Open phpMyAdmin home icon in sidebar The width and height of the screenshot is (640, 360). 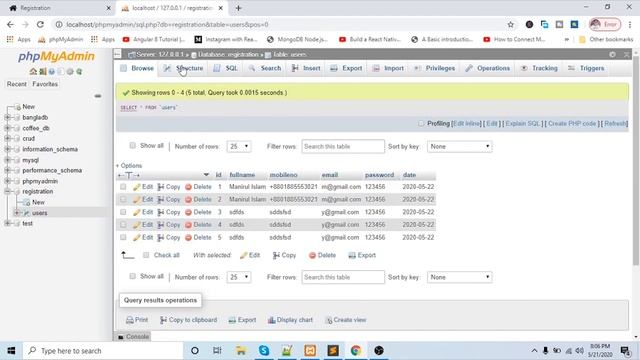33,71
